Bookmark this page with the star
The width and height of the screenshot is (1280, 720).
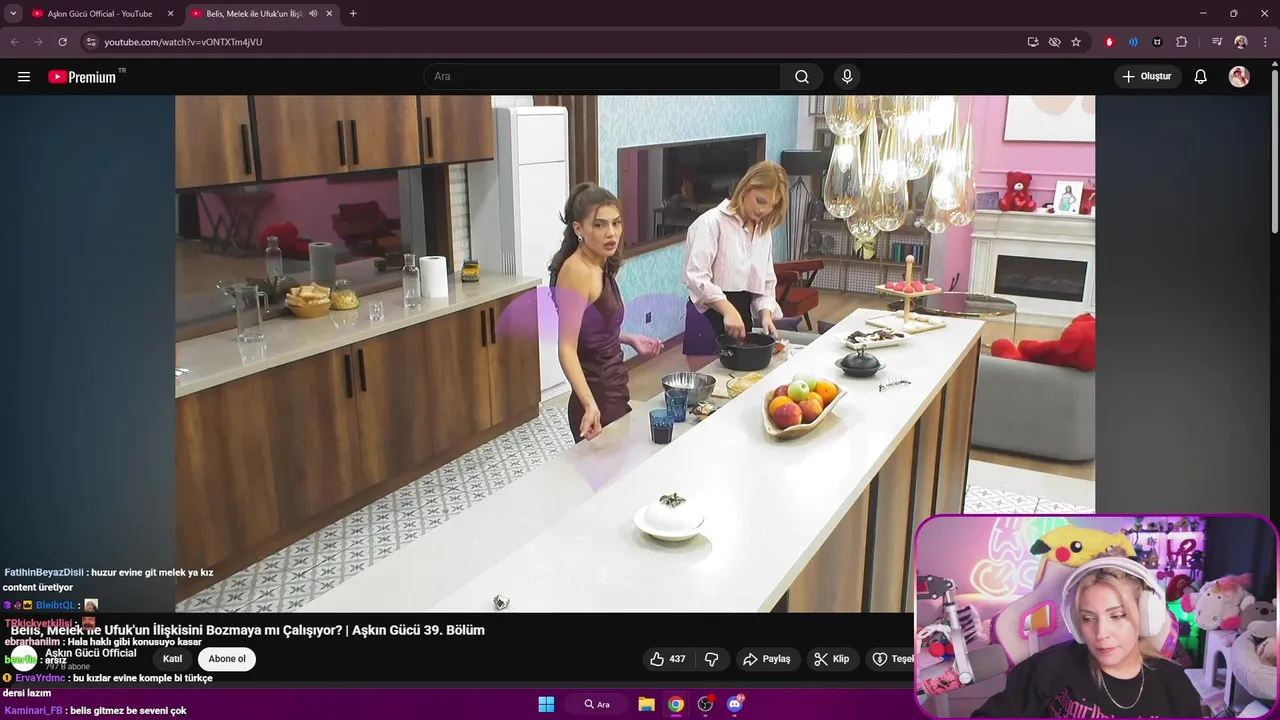(1076, 42)
